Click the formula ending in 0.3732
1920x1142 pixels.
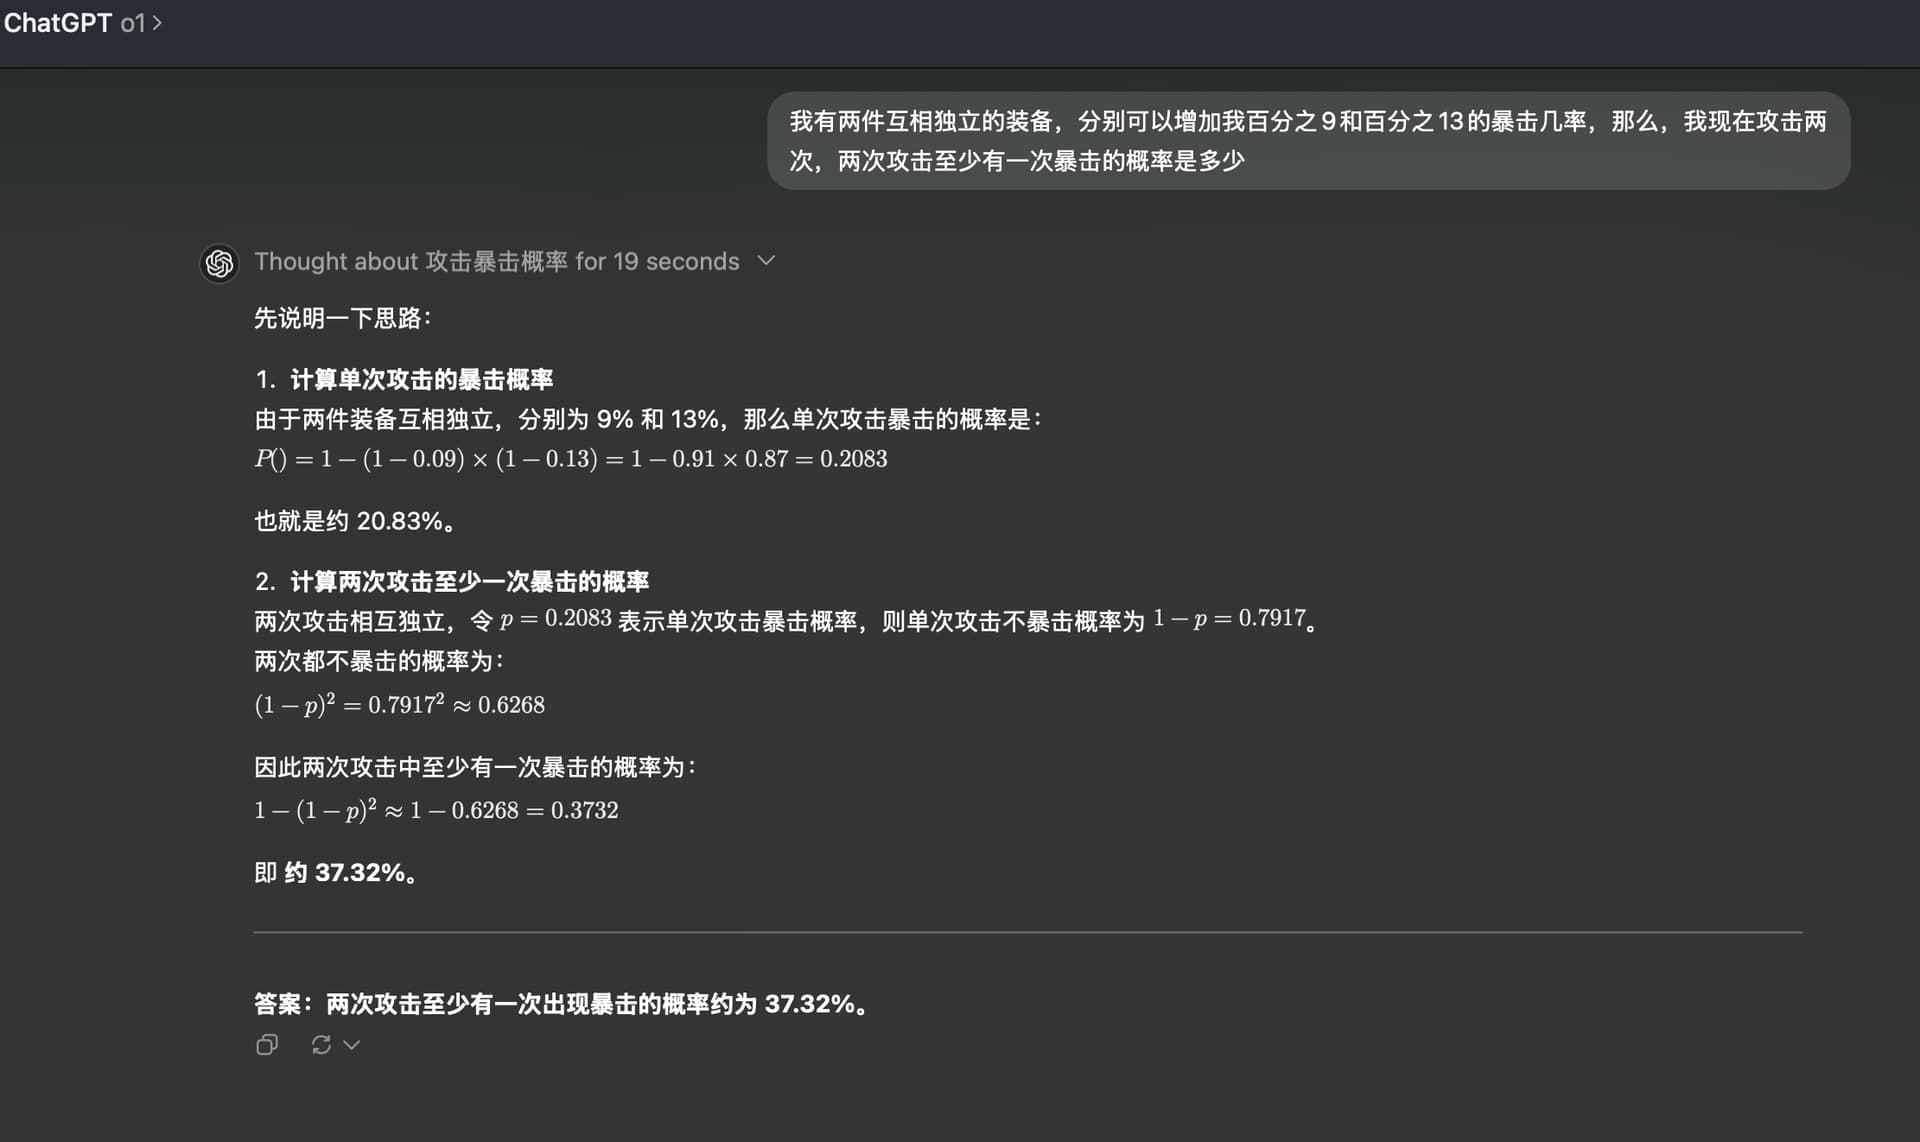click(x=437, y=809)
